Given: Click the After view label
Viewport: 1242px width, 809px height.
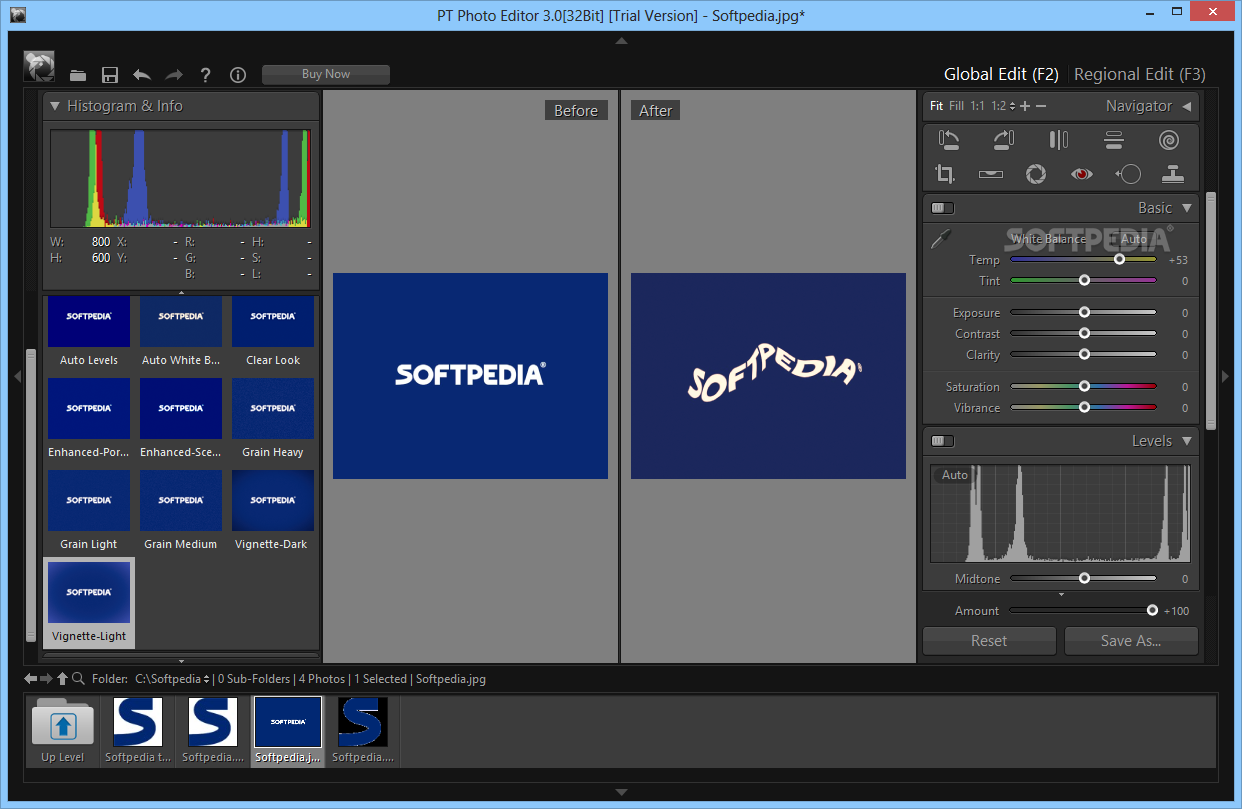Looking at the screenshot, I should point(655,110).
